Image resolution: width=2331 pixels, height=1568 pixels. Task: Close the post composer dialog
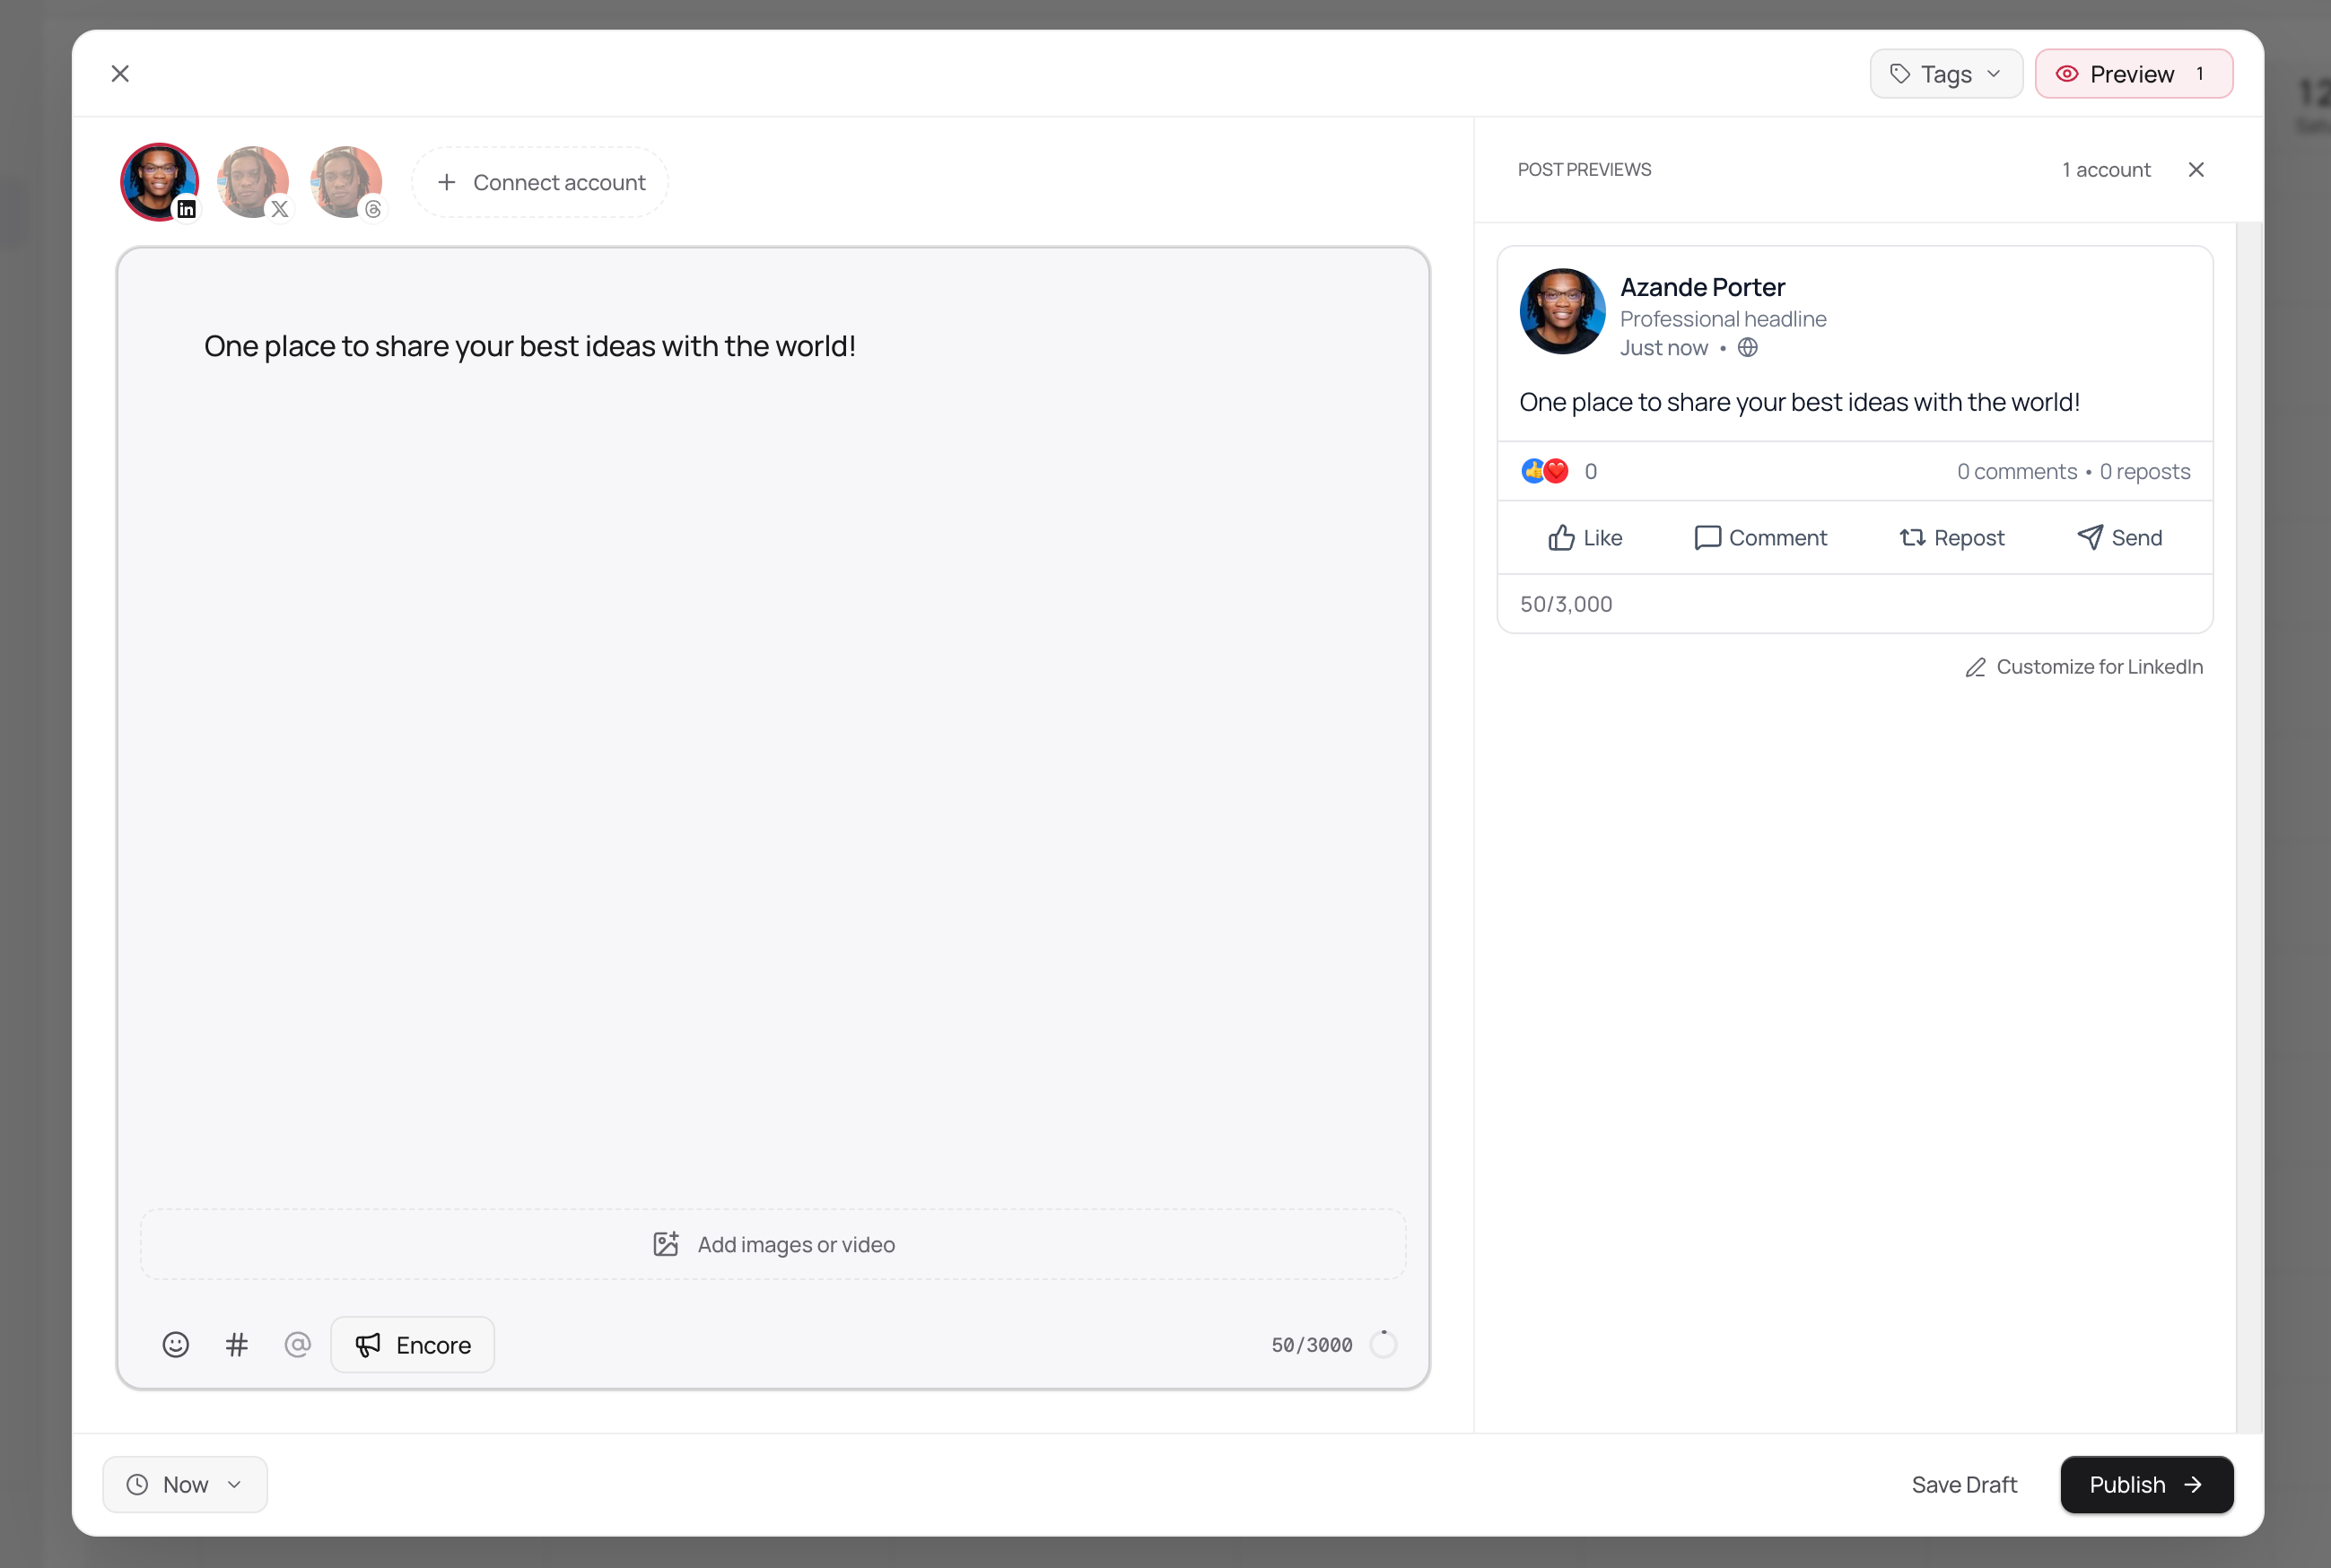(120, 74)
